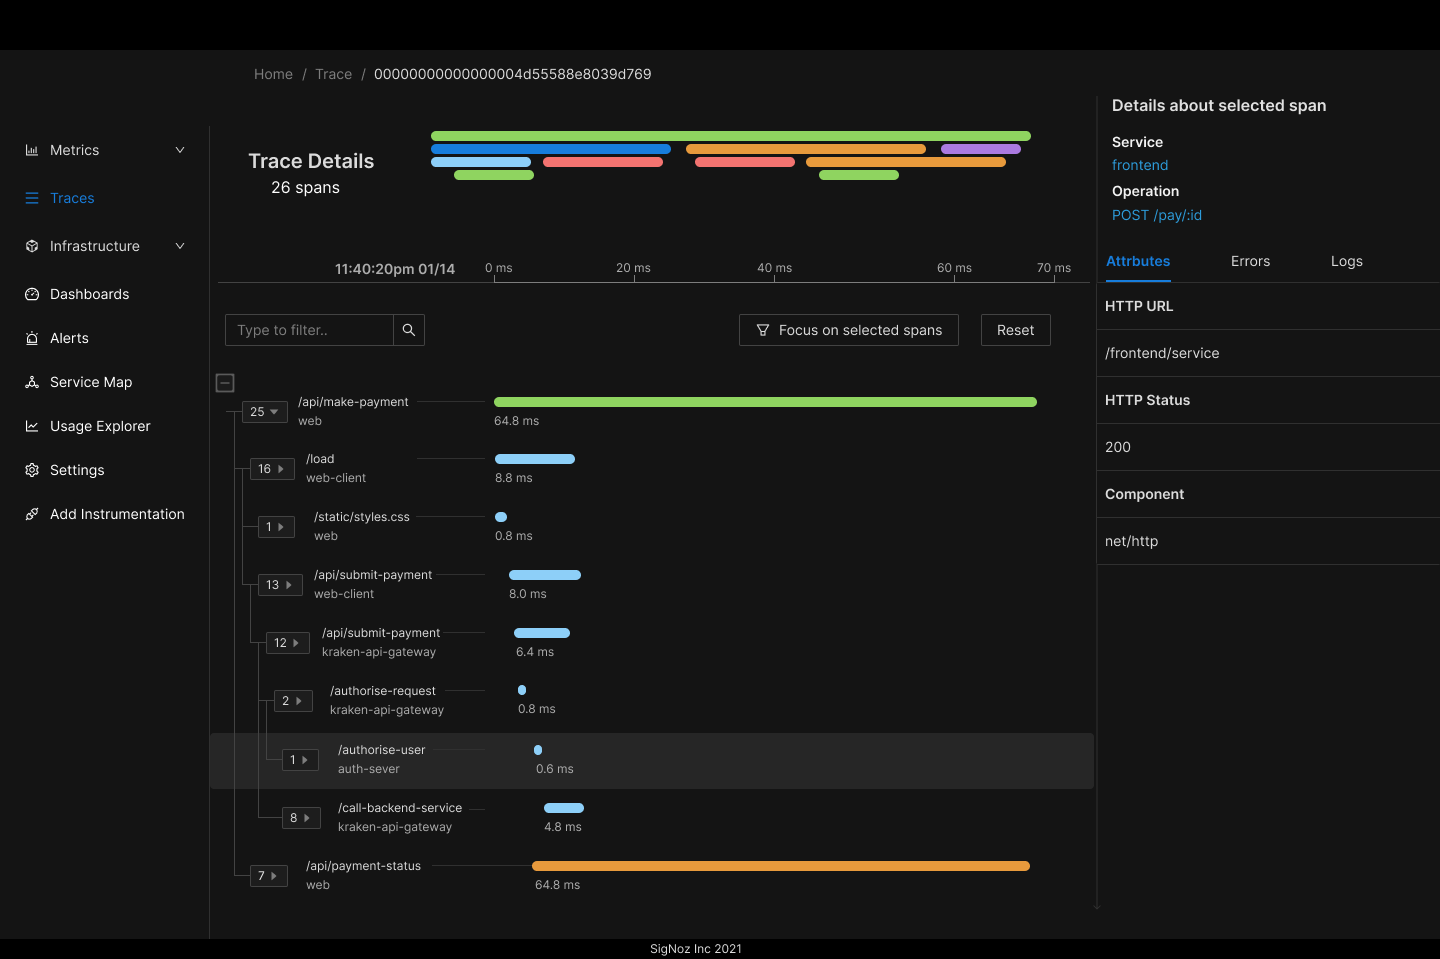Click the green /api/make-payment span bar
The image size is (1440, 959).
[765, 402]
